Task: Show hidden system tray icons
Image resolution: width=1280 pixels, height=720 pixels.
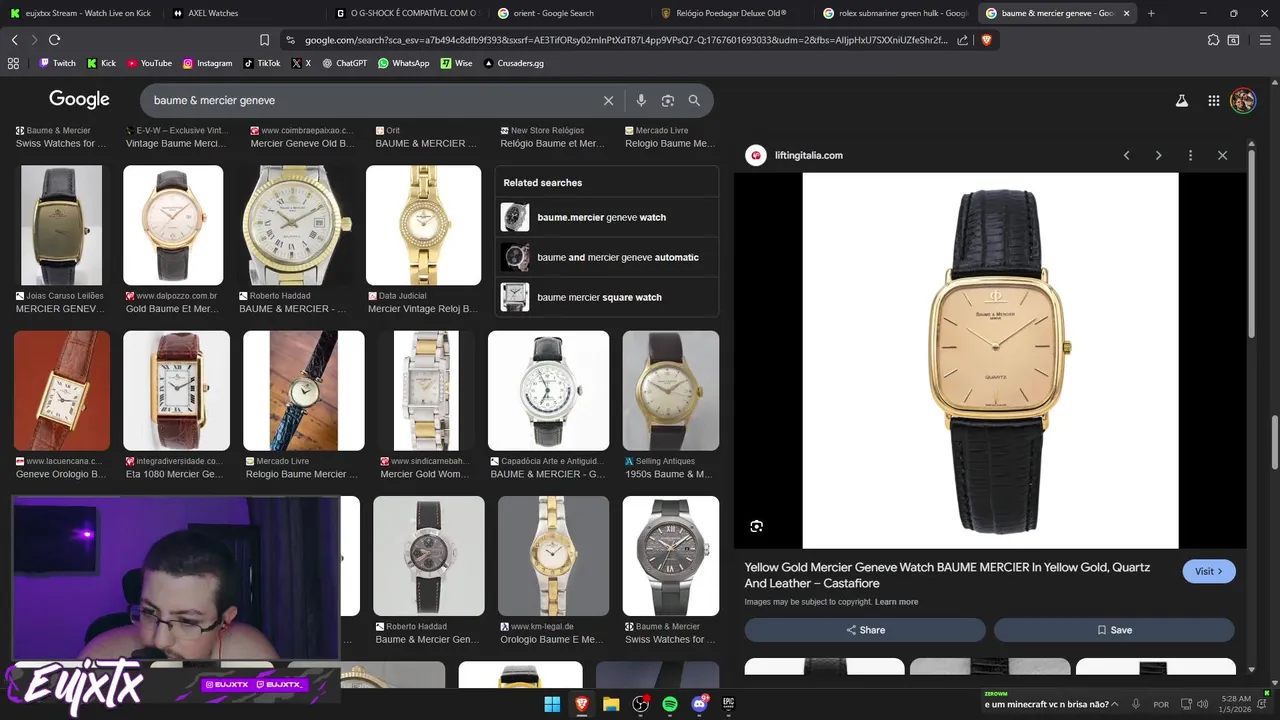Action: coord(1115,704)
